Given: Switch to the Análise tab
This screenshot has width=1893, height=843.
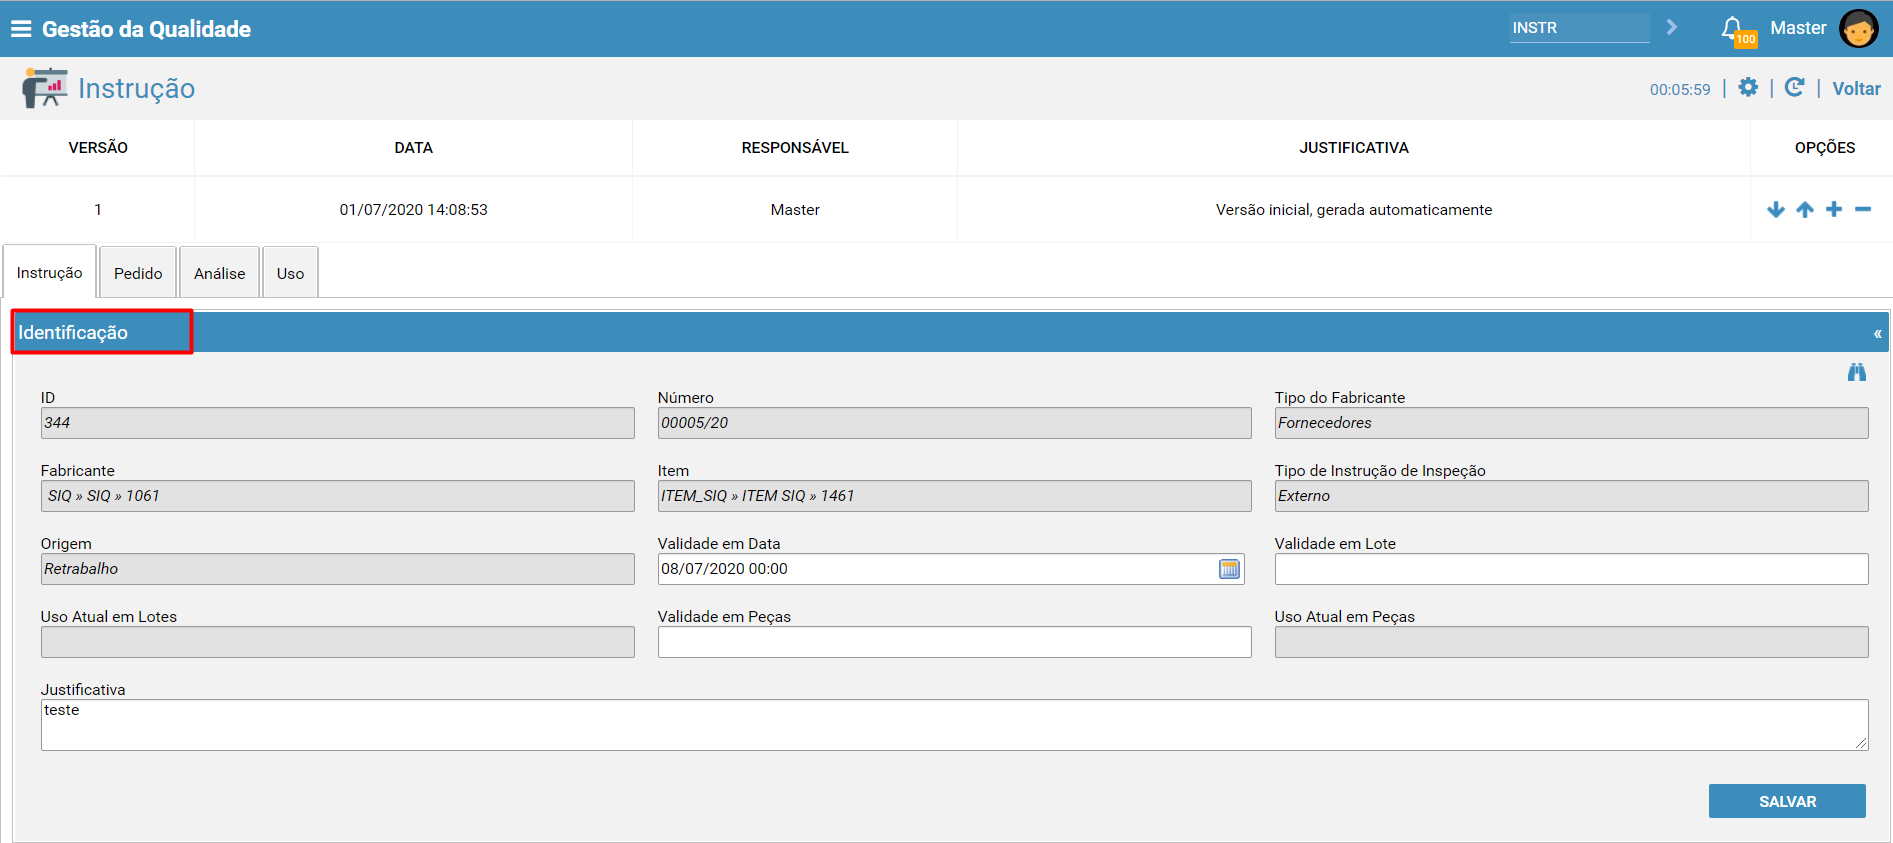Looking at the screenshot, I should pos(220,273).
